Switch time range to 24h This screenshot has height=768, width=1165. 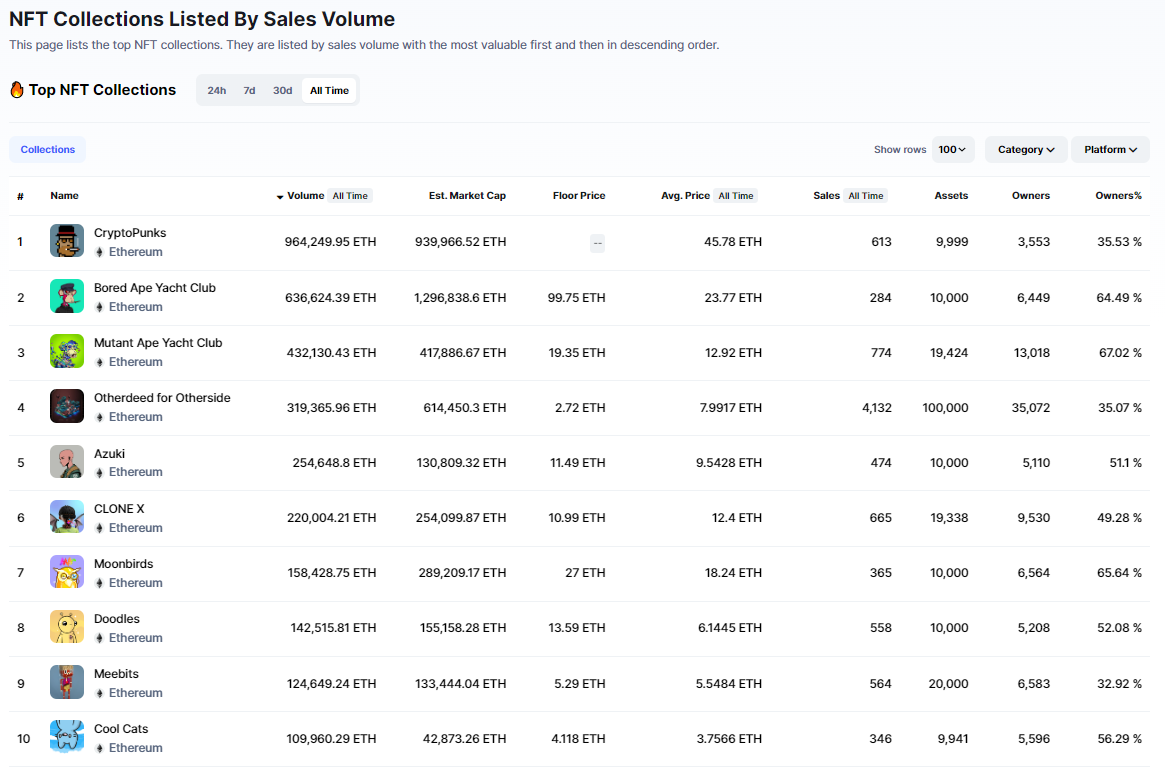(x=217, y=91)
